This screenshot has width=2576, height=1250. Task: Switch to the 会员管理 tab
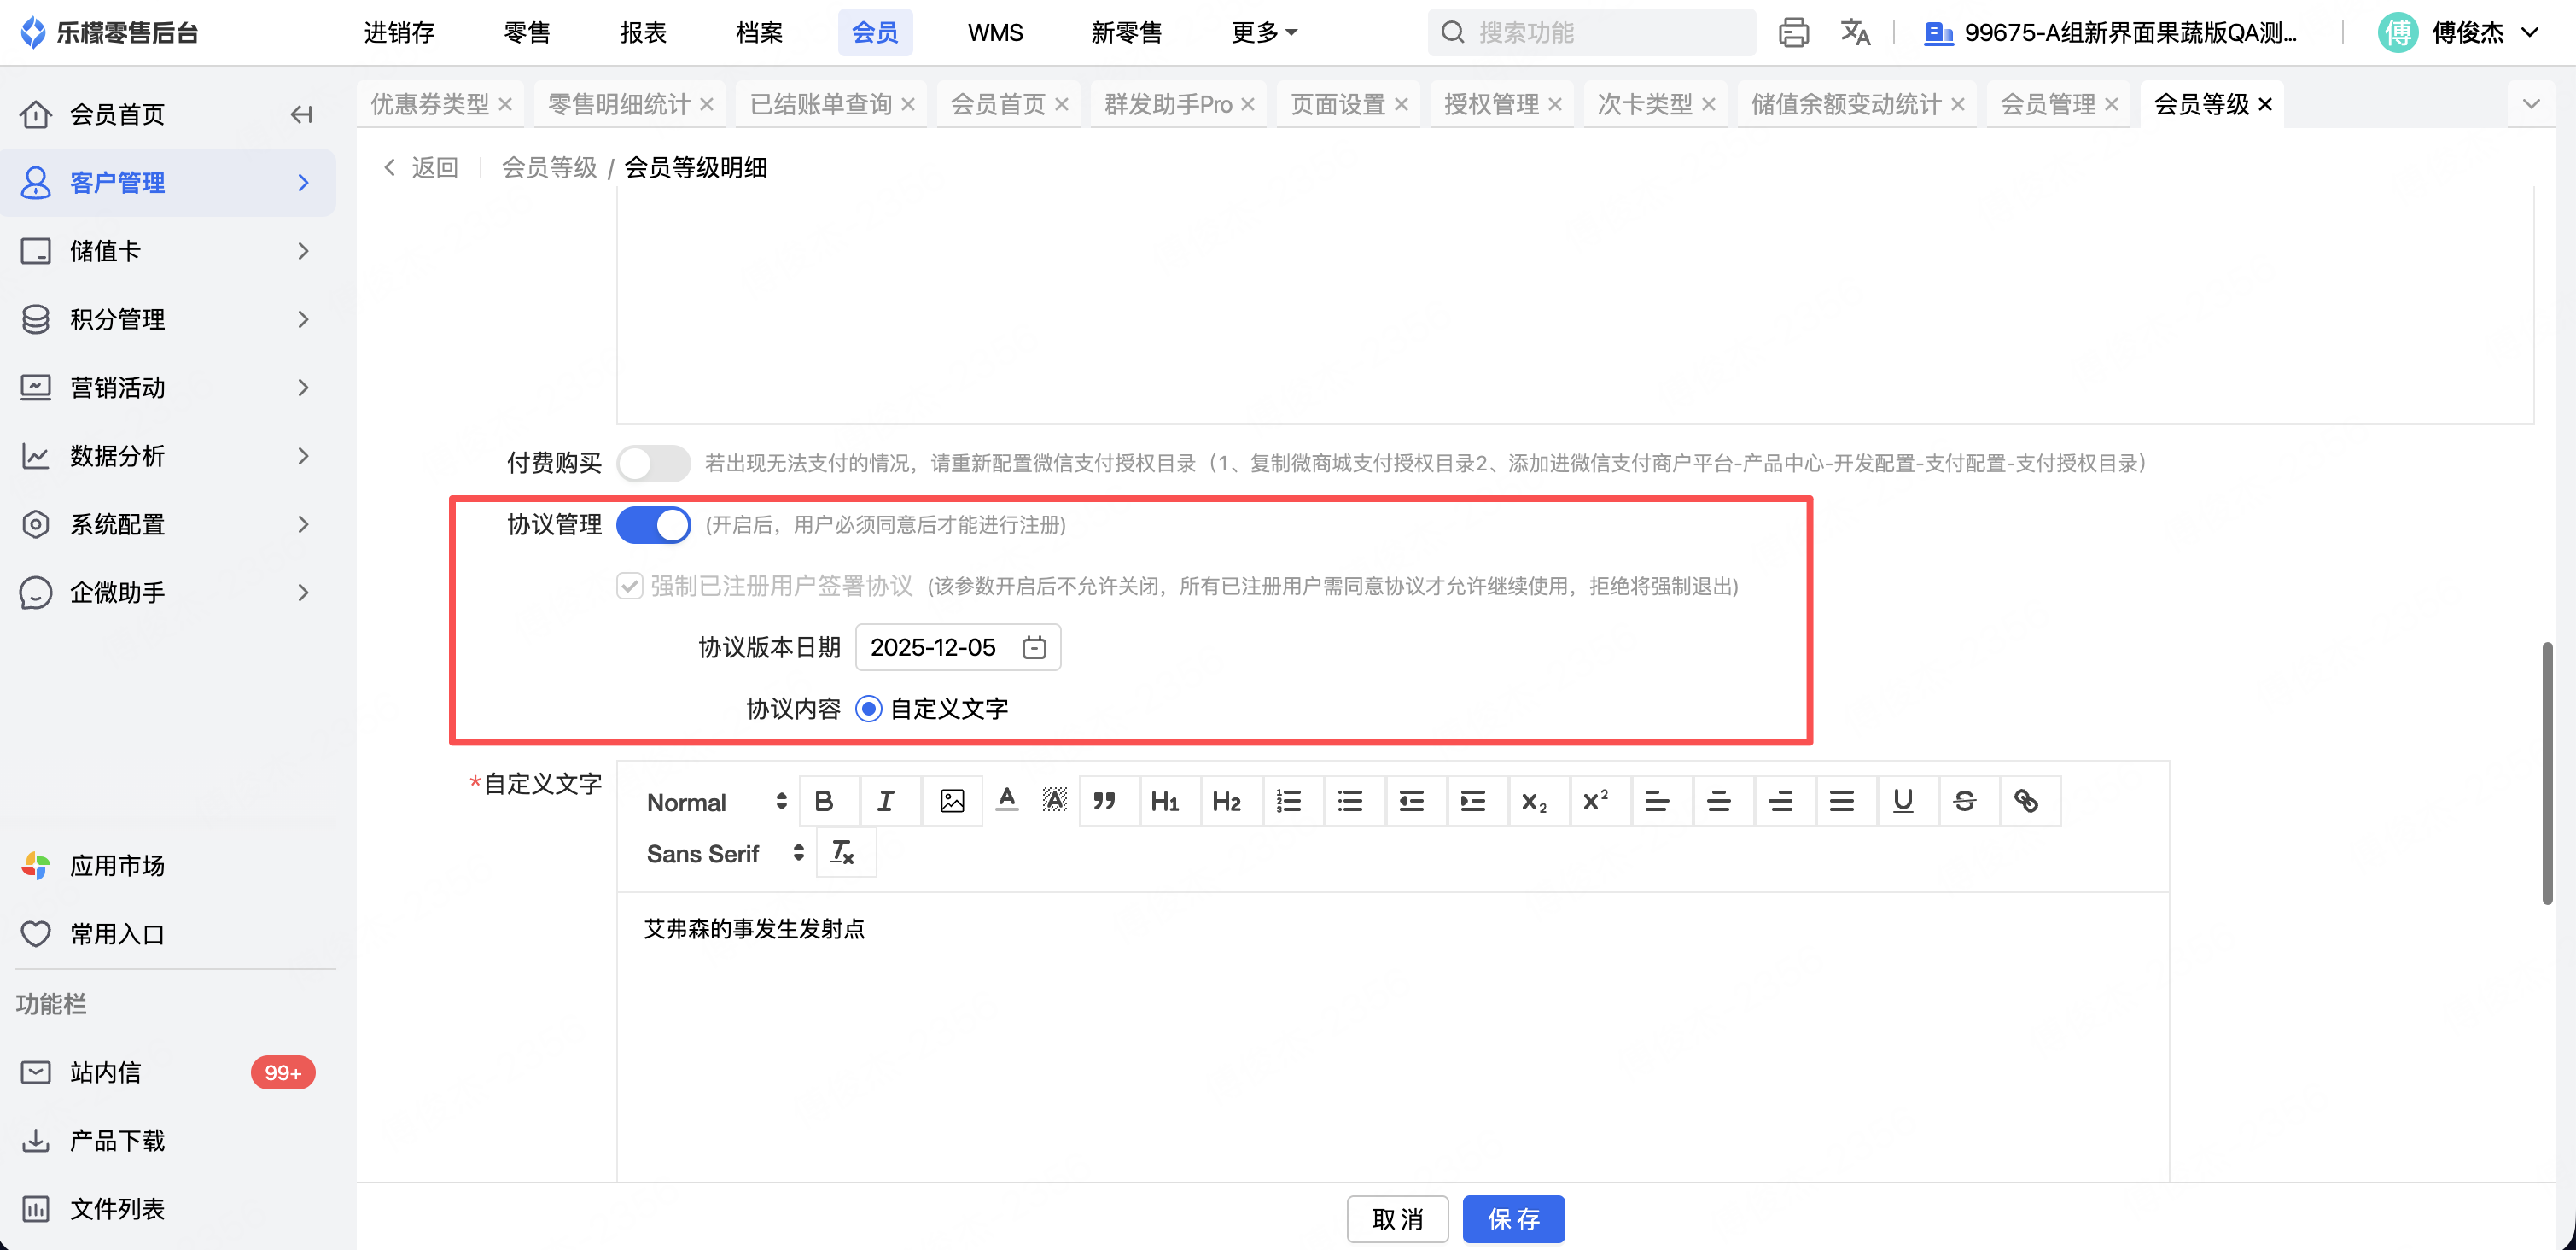pos(2047,104)
